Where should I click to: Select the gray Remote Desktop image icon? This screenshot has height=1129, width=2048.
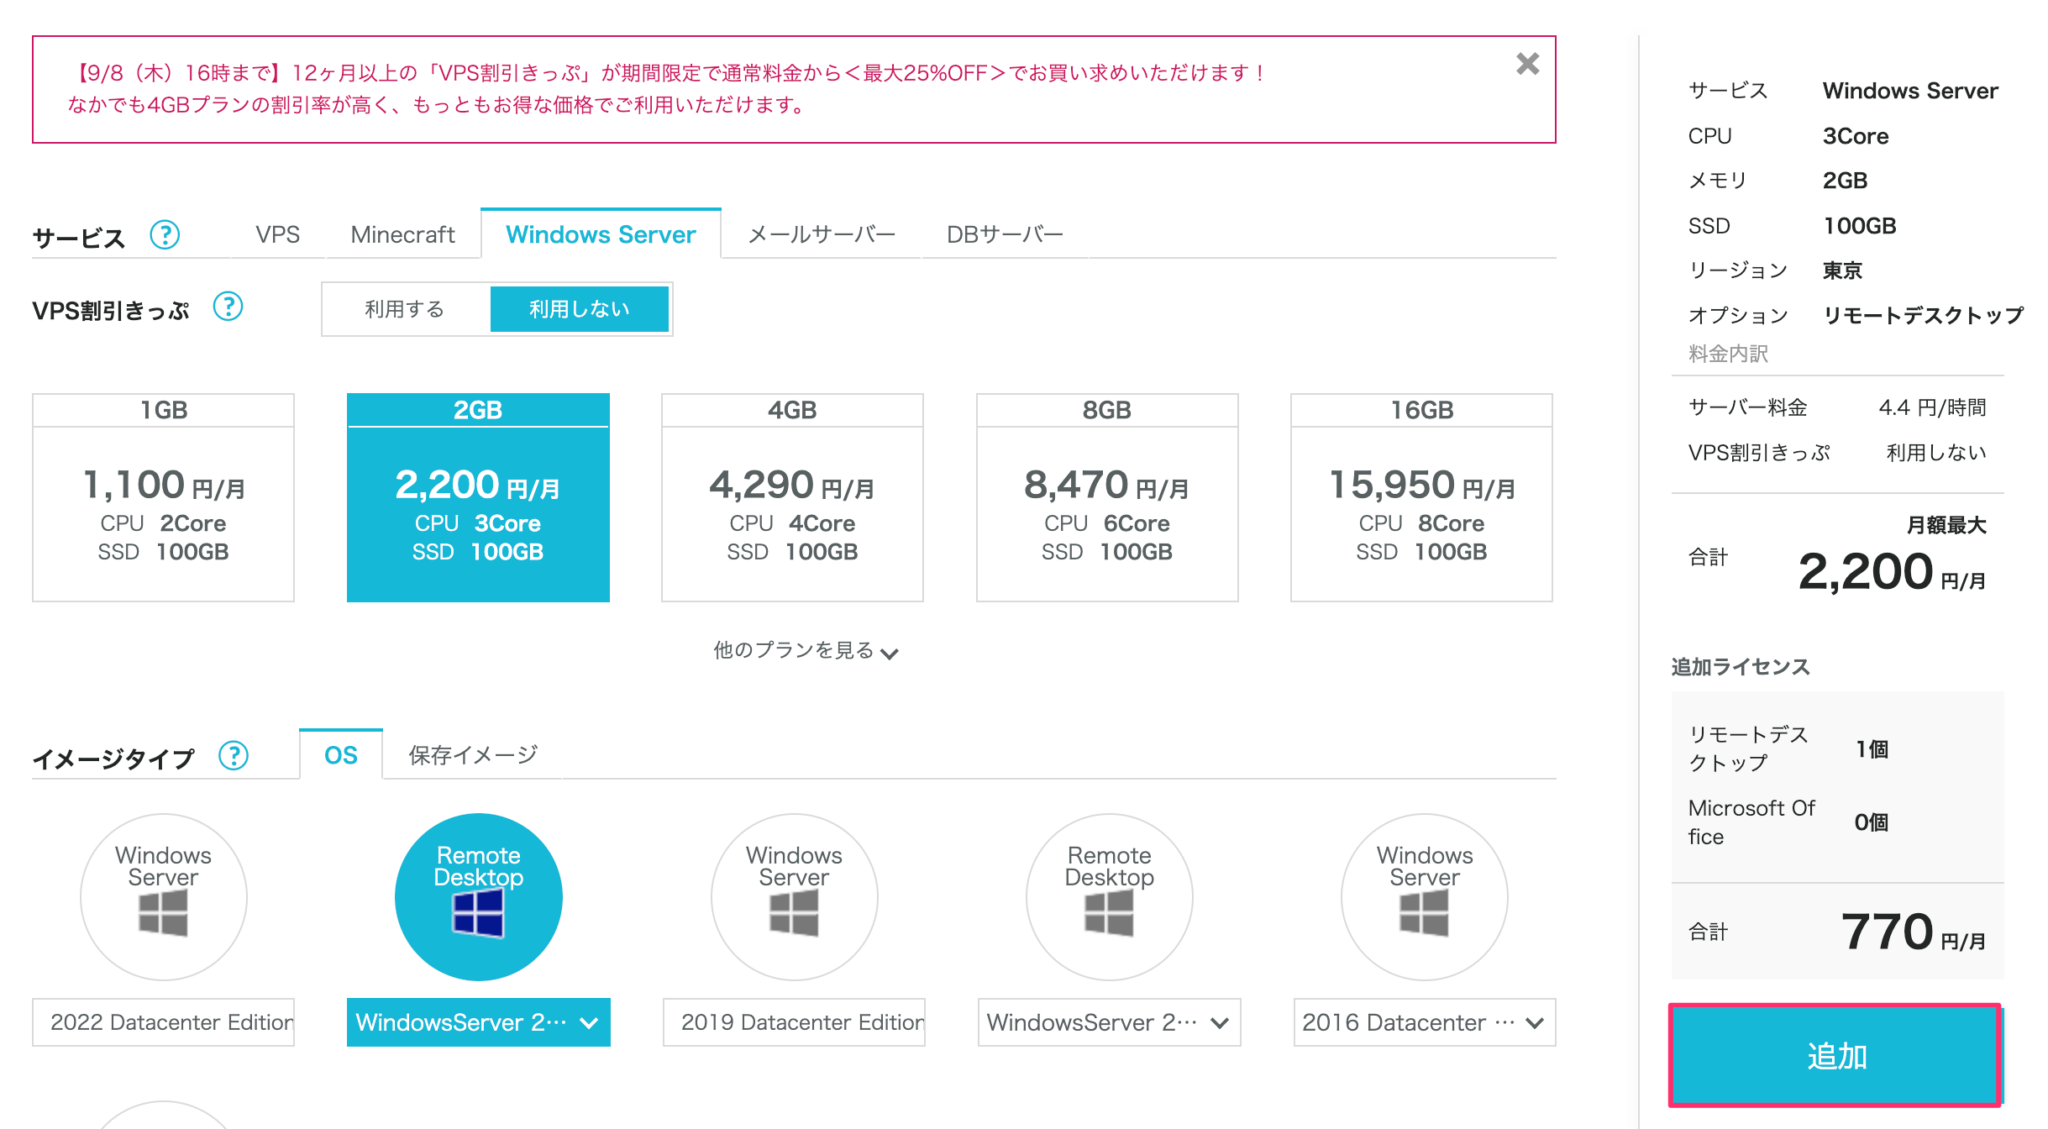click(x=1109, y=897)
